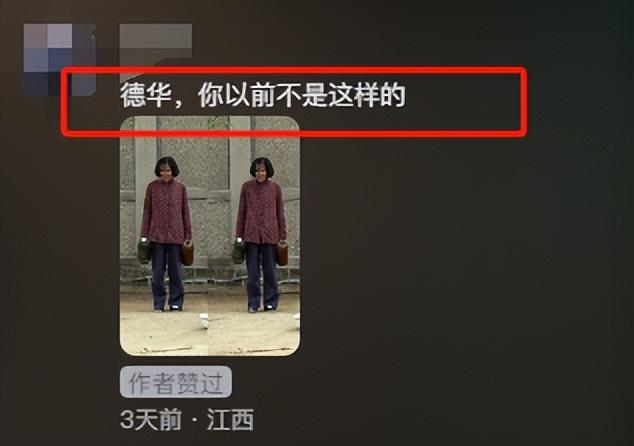634x446 pixels.
Task: Tap the 作者赞过 badge
Action: 176,382
